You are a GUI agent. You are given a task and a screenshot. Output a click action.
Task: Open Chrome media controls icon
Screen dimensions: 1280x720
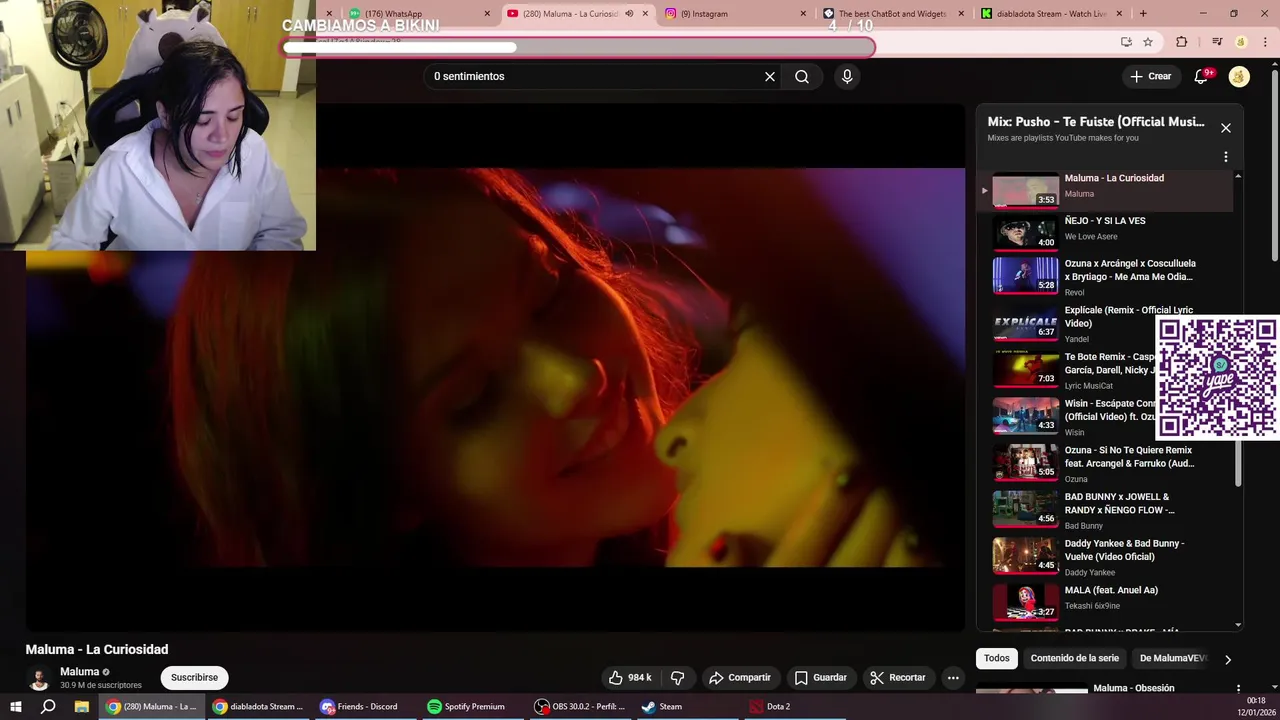click(1217, 42)
